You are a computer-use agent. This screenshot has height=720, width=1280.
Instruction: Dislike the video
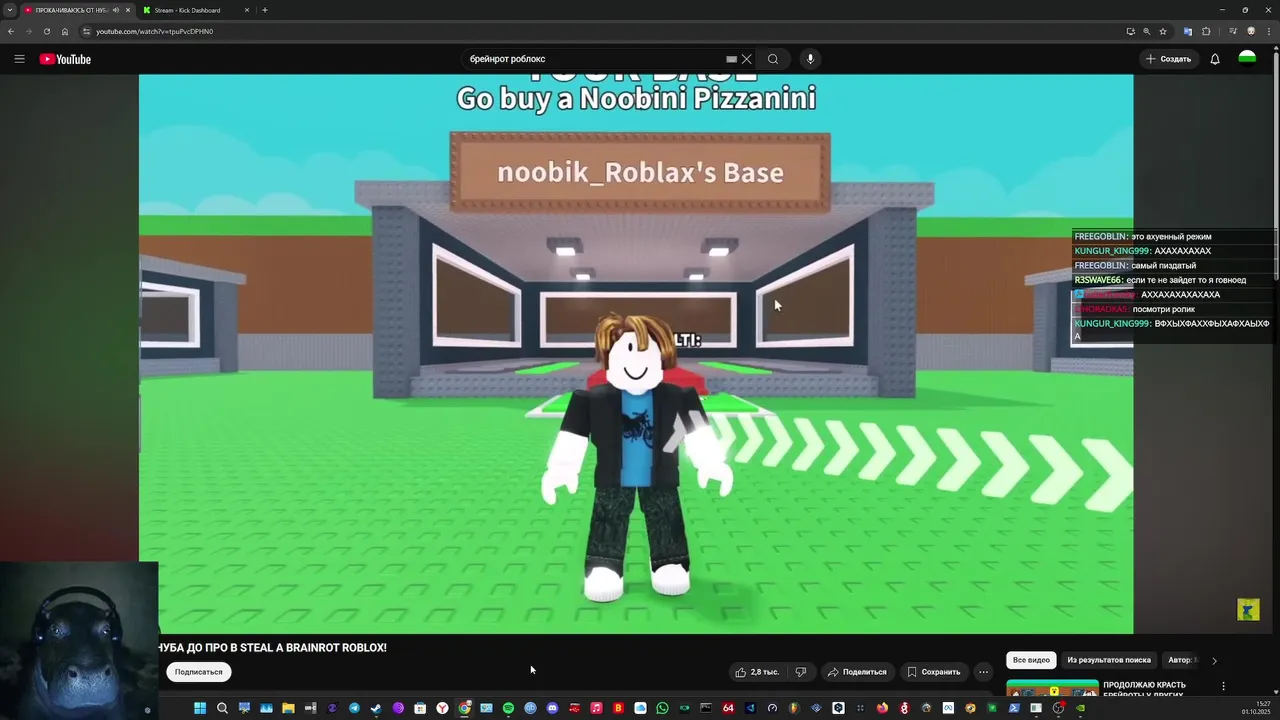point(800,672)
